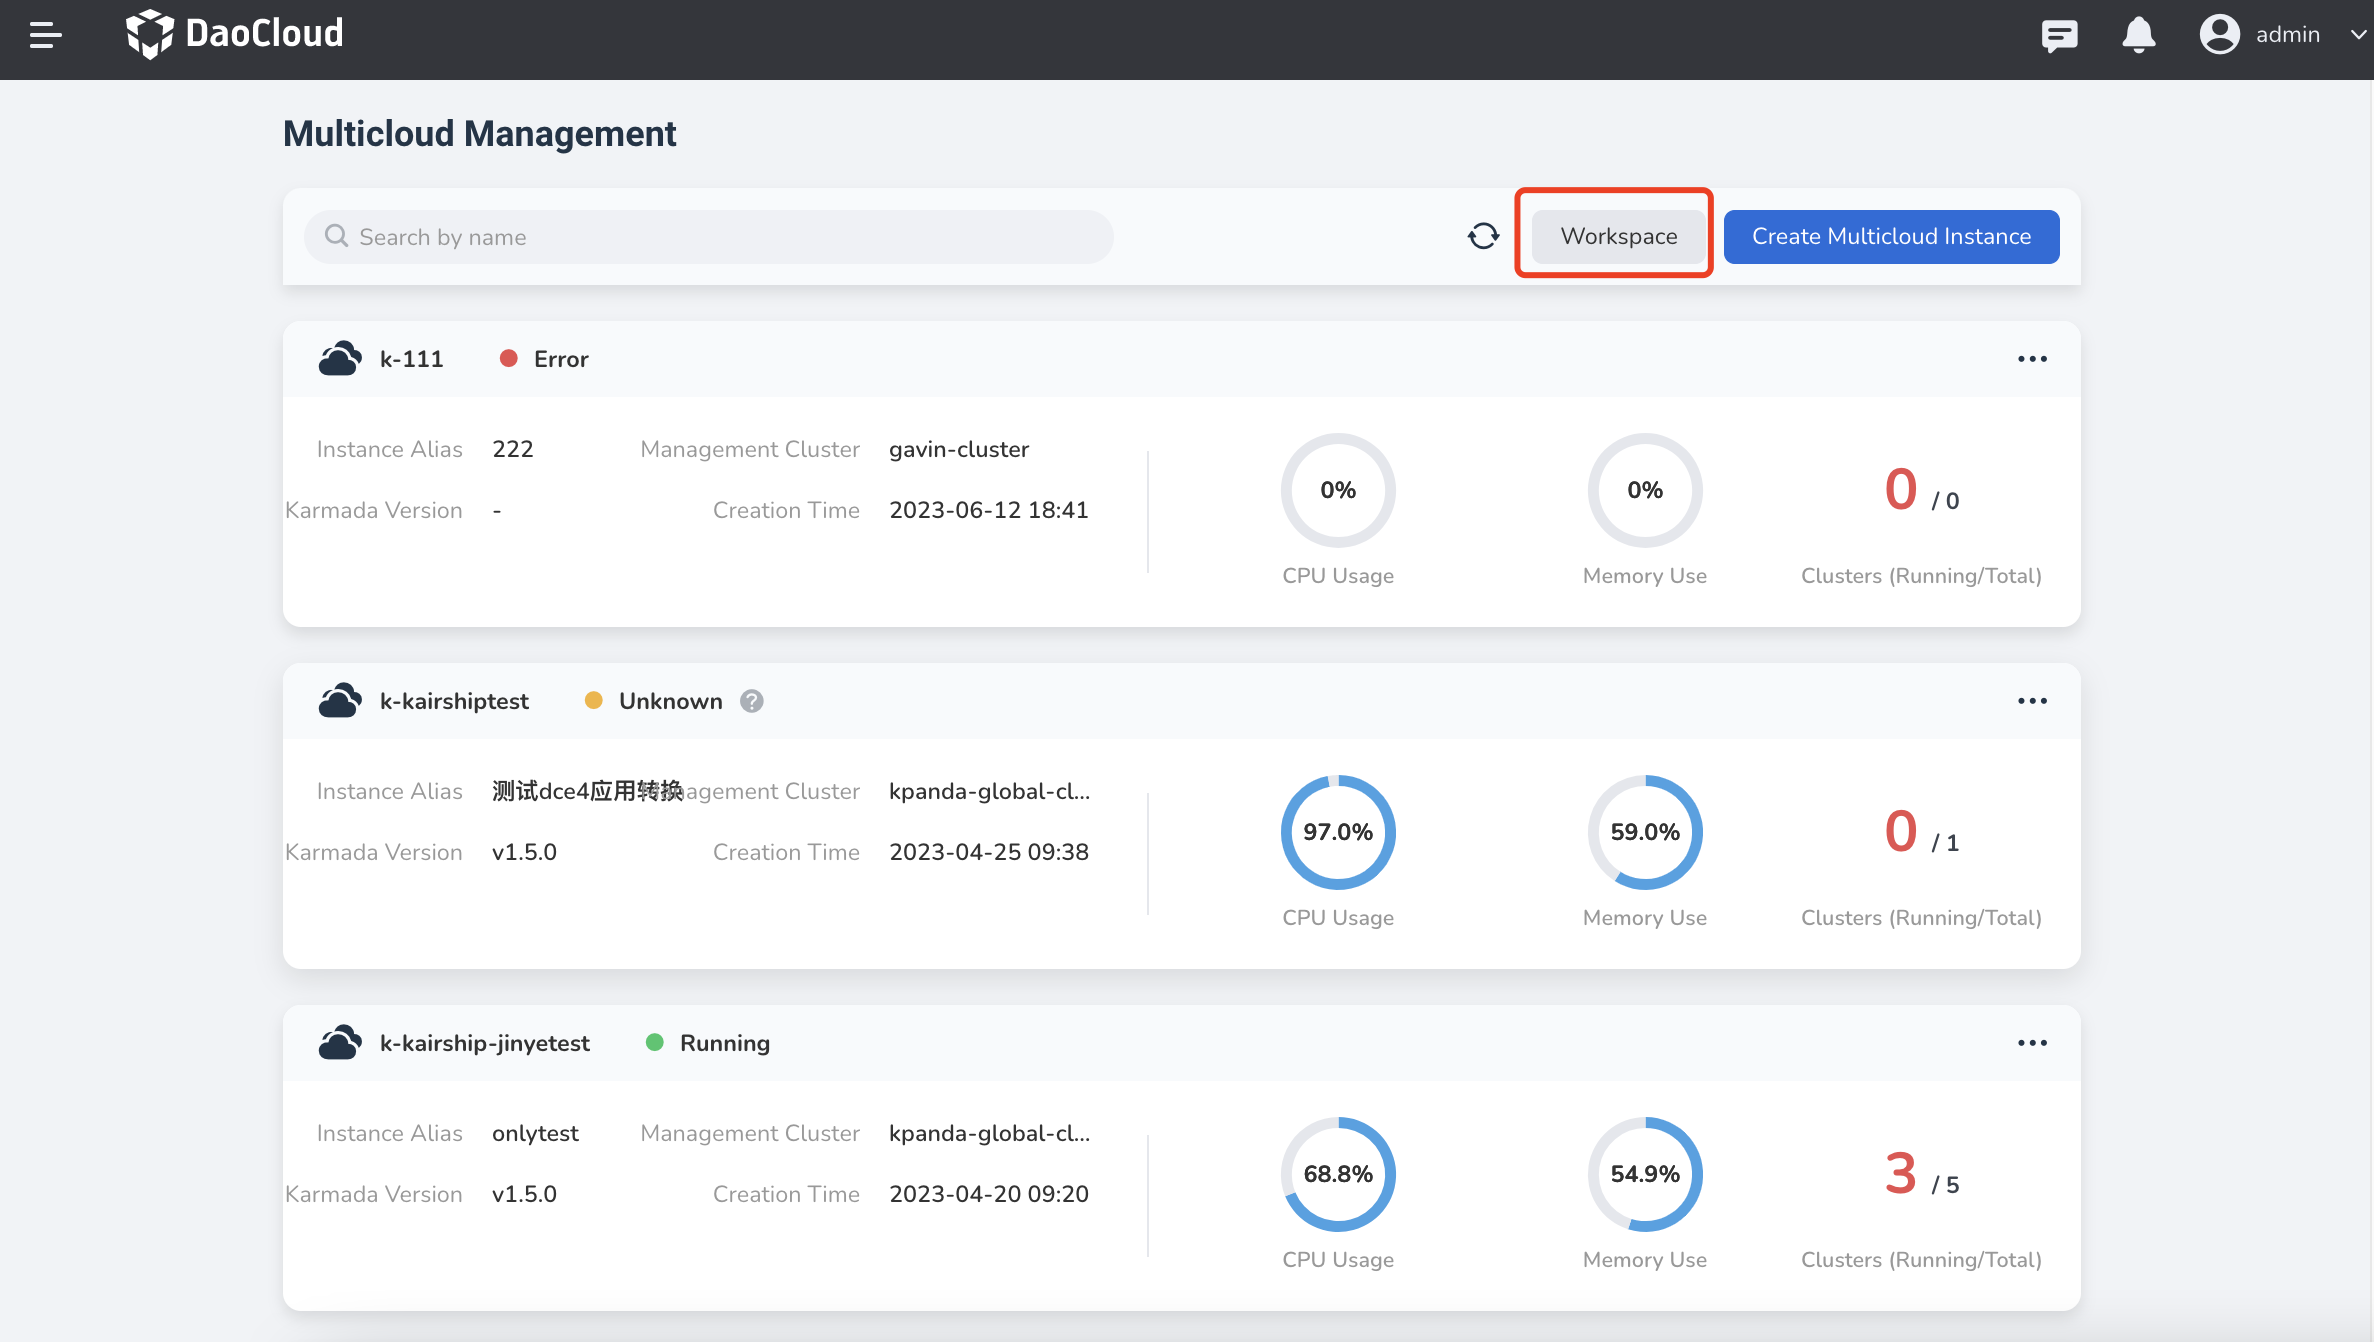Open the k-111 instance name
This screenshot has height=1342, width=2374.
click(411, 359)
